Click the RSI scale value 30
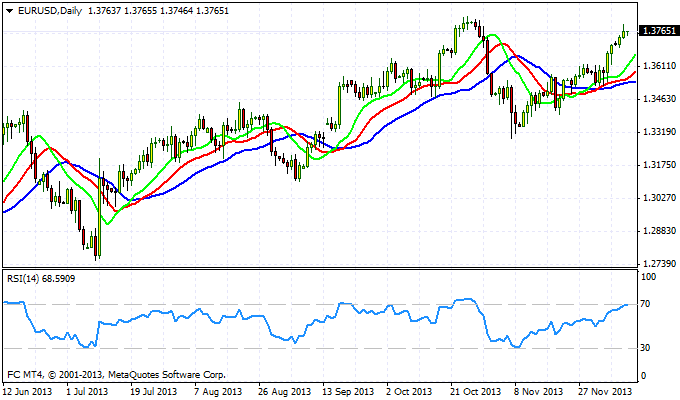Image resolution: width=680 pixels, height=400 pixels. coord(645,348)
